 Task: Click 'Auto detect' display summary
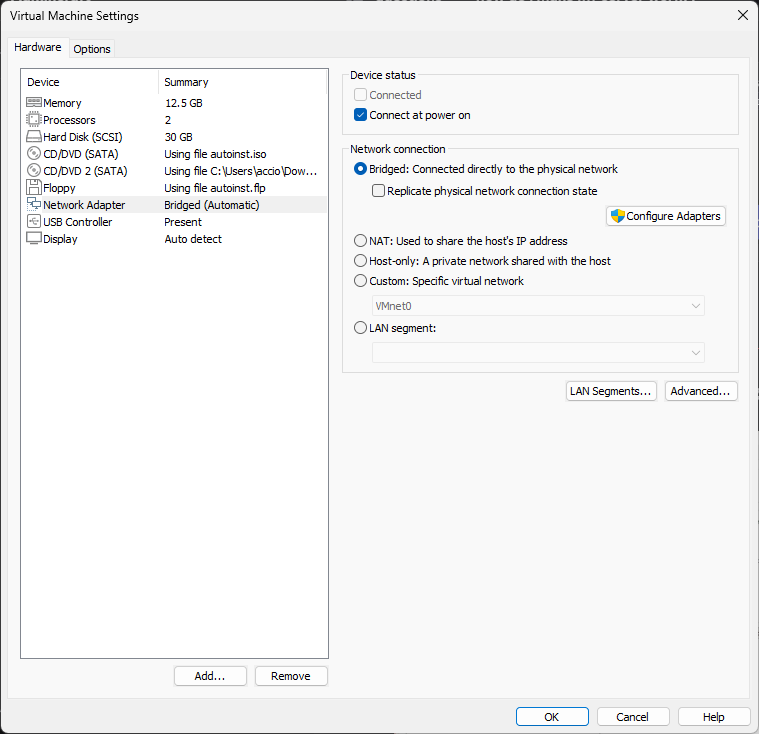193,239
